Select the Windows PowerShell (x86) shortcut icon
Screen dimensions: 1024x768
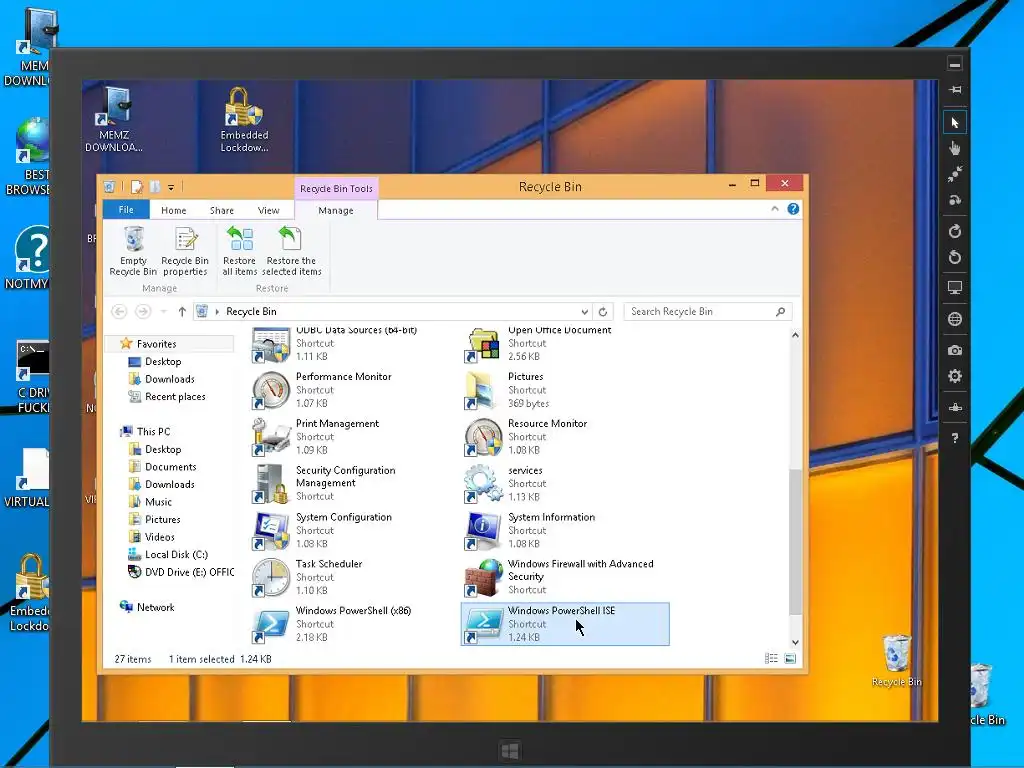click(x=271, y=625)
